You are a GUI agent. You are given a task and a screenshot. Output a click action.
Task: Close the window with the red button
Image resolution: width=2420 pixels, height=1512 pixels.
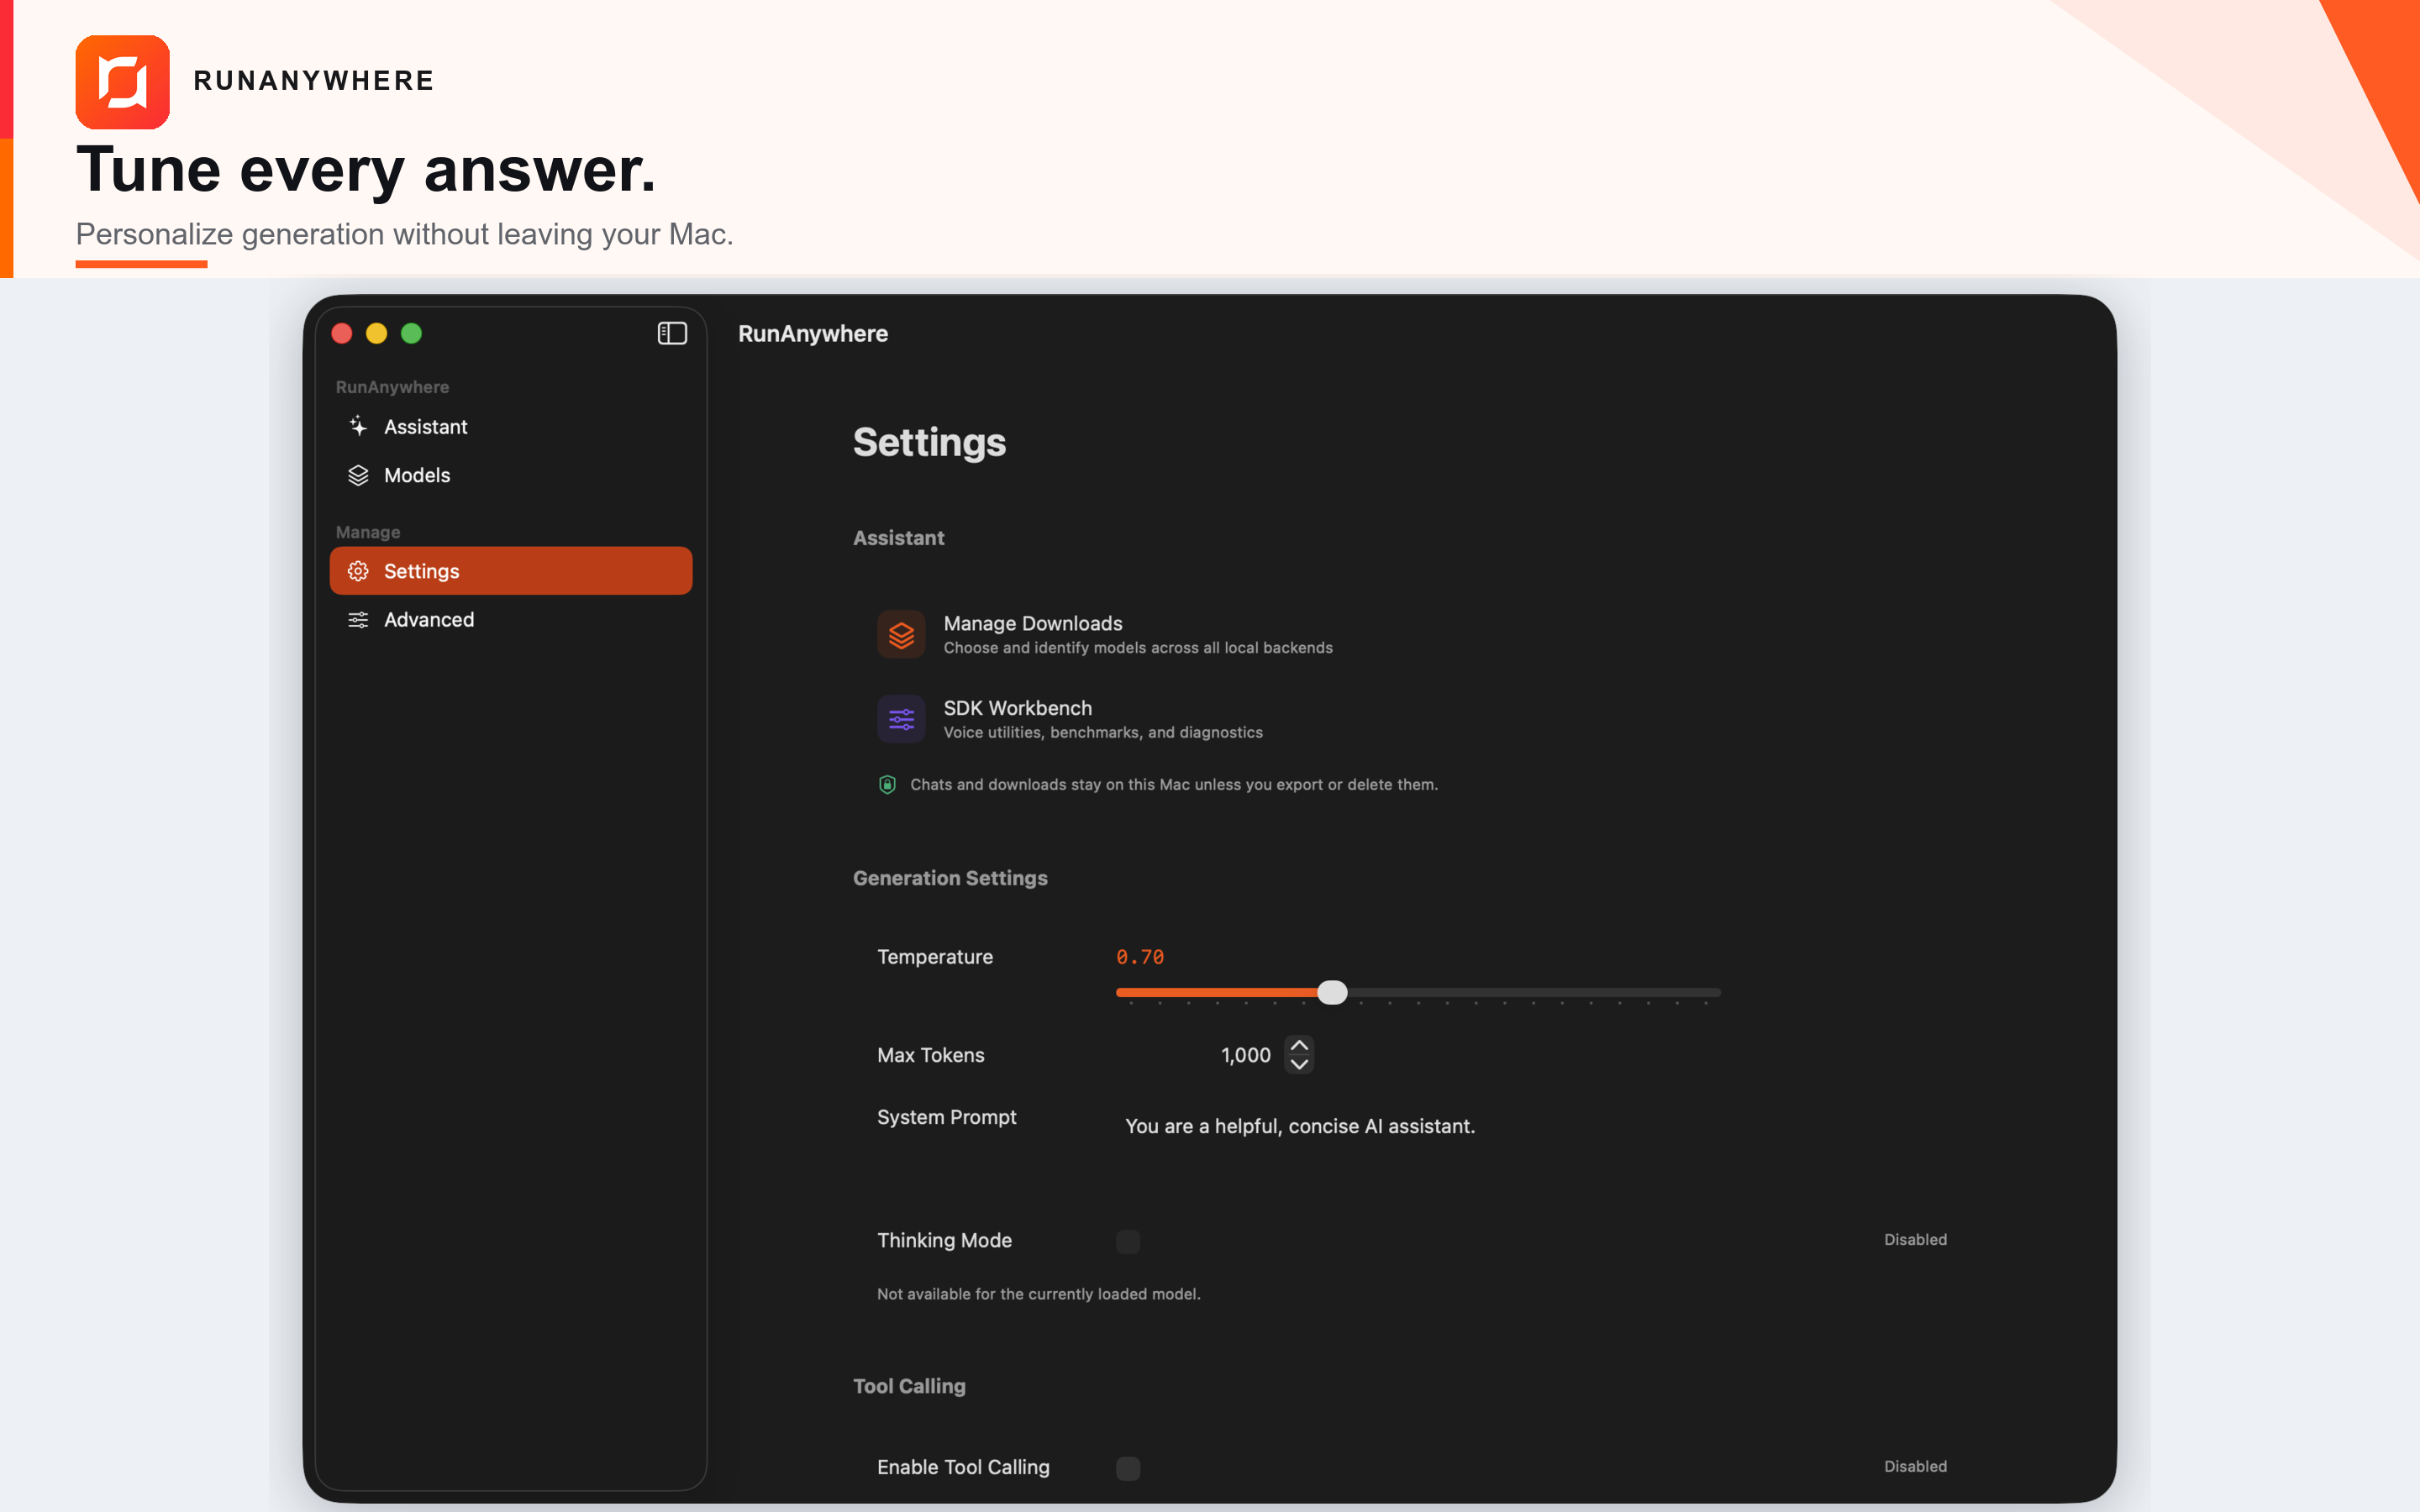pyautogui.click(x=342, y=333)
